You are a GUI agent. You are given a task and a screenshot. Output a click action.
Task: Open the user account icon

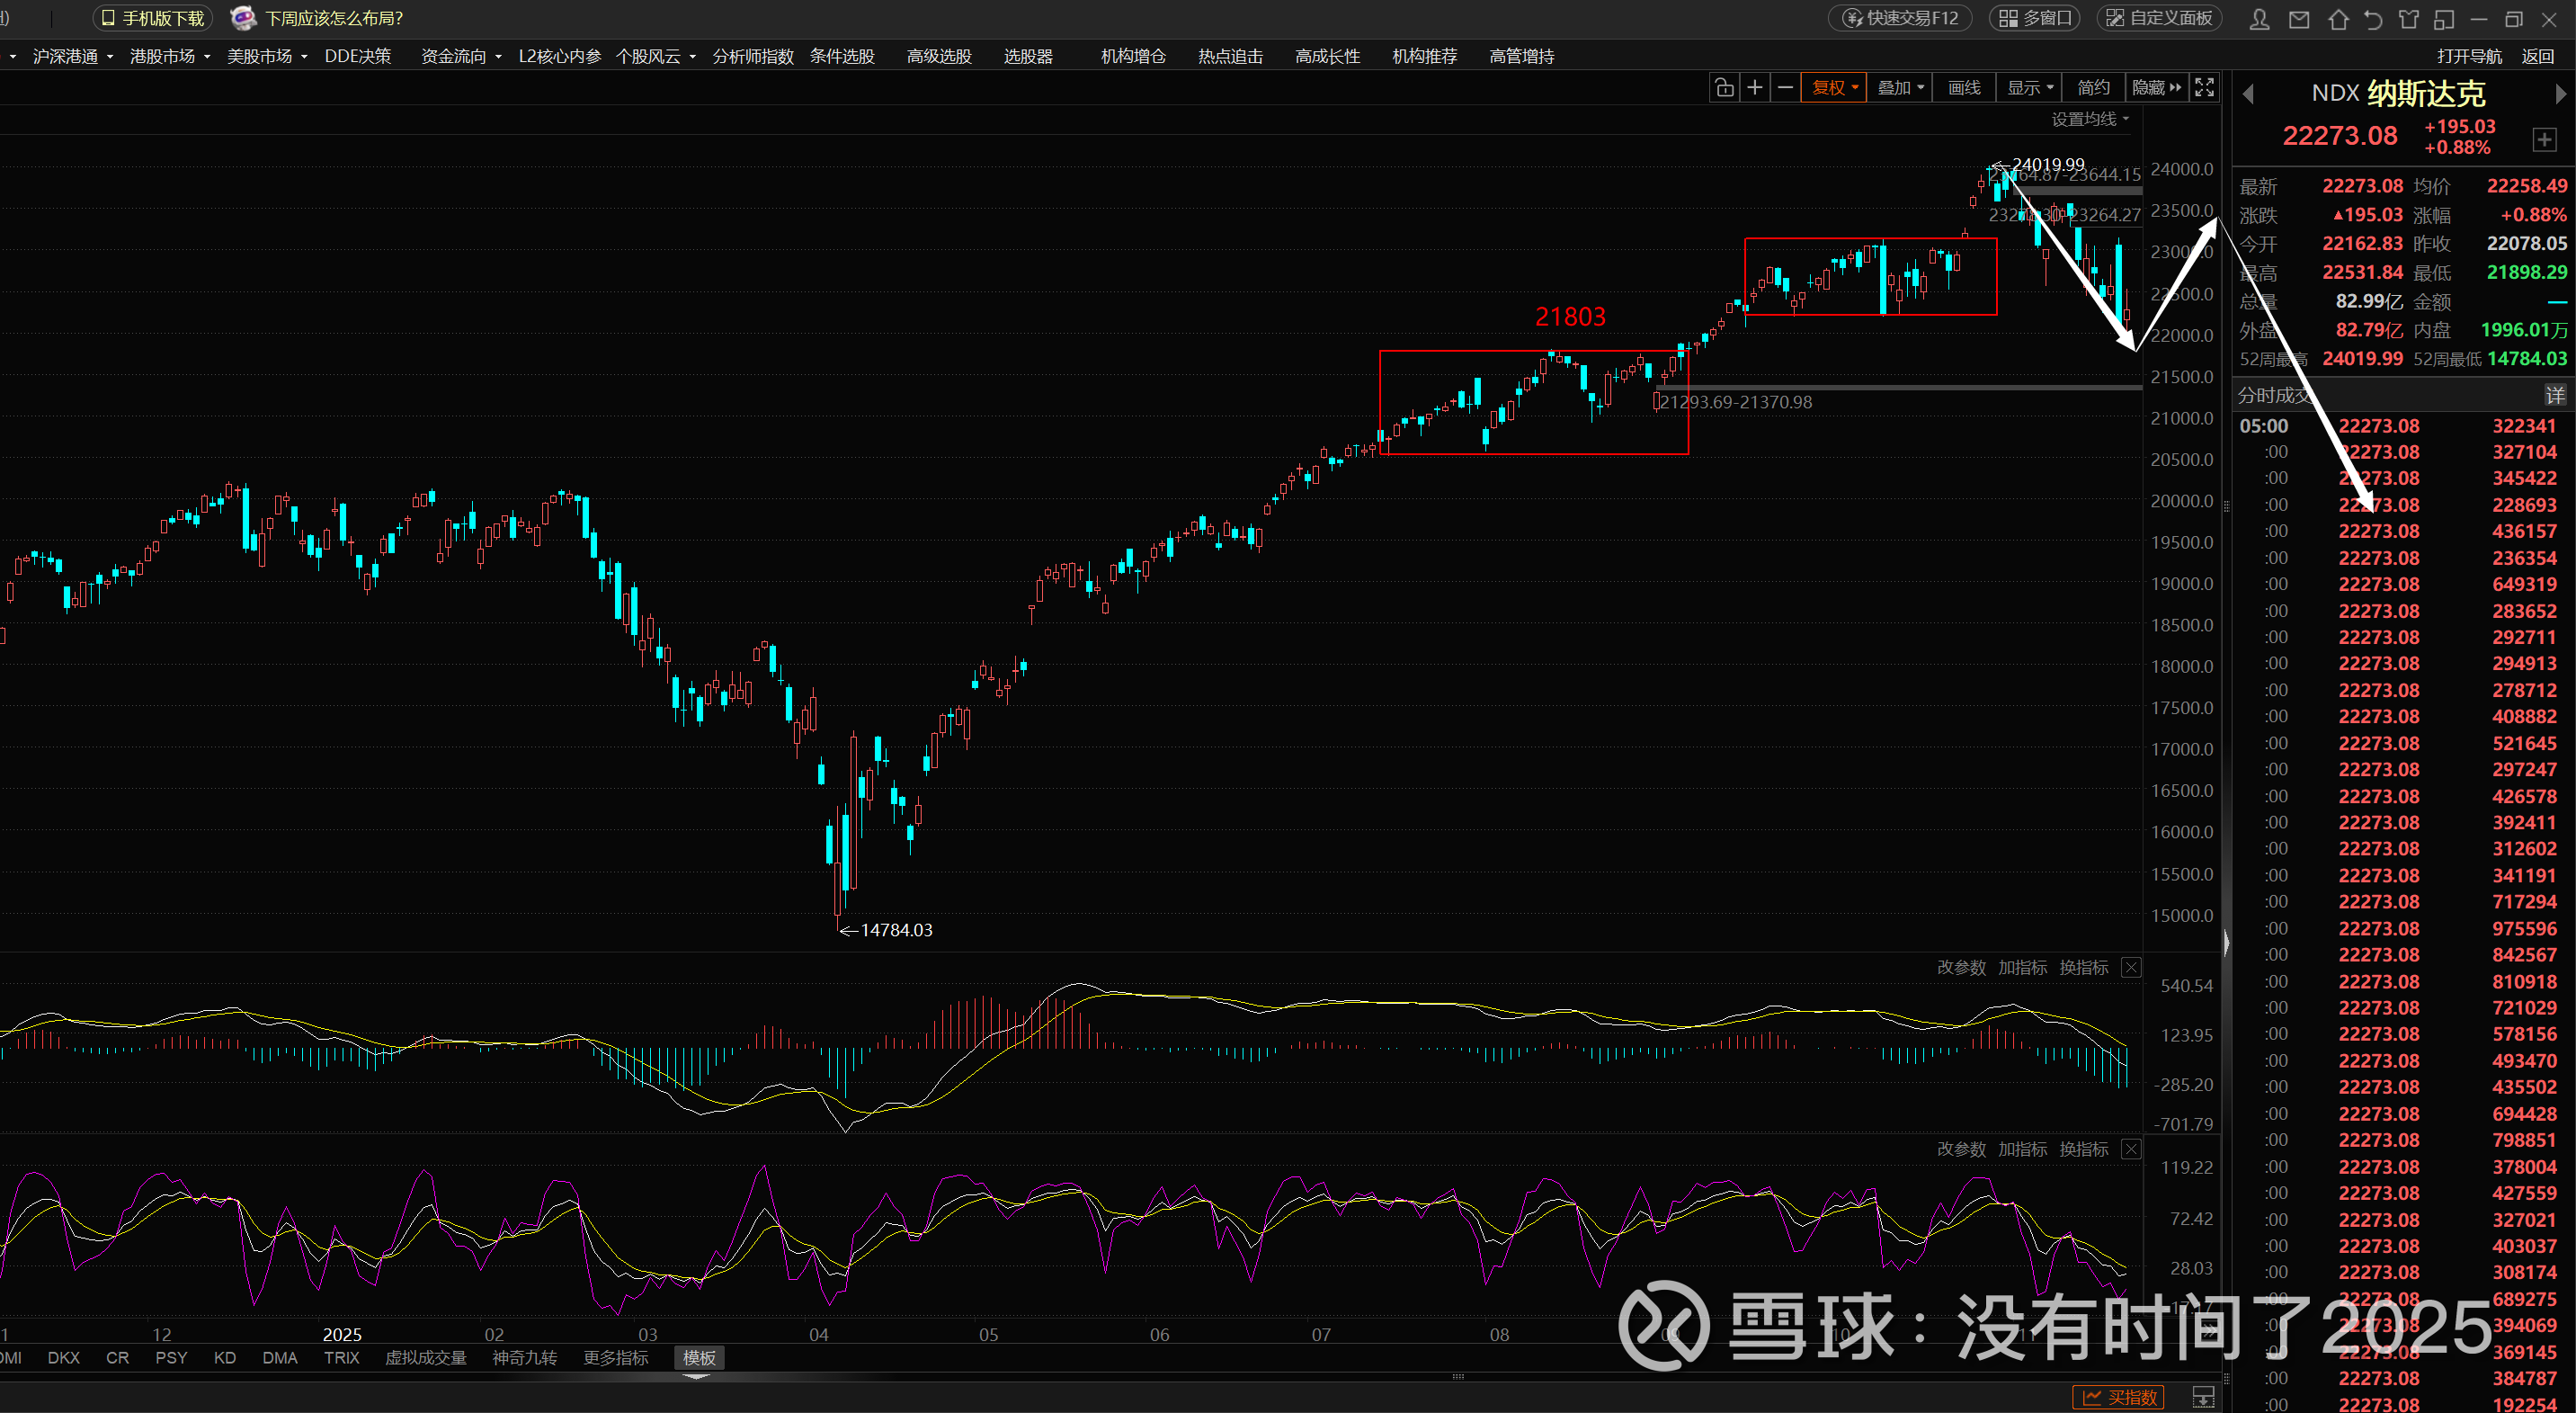(2259, 19)
